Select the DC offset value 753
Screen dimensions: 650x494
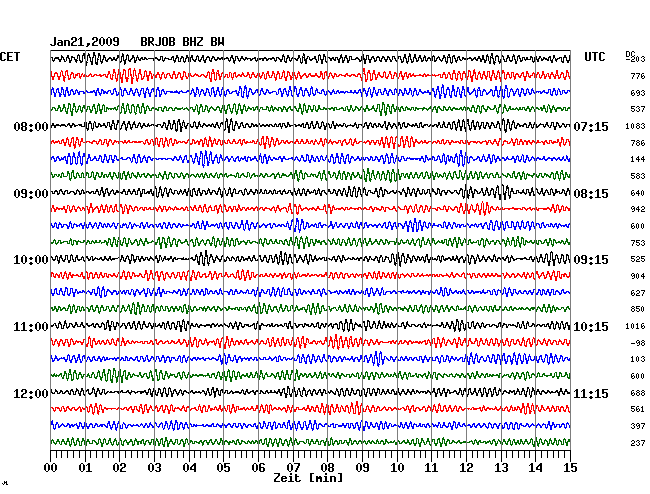(638, 243)
